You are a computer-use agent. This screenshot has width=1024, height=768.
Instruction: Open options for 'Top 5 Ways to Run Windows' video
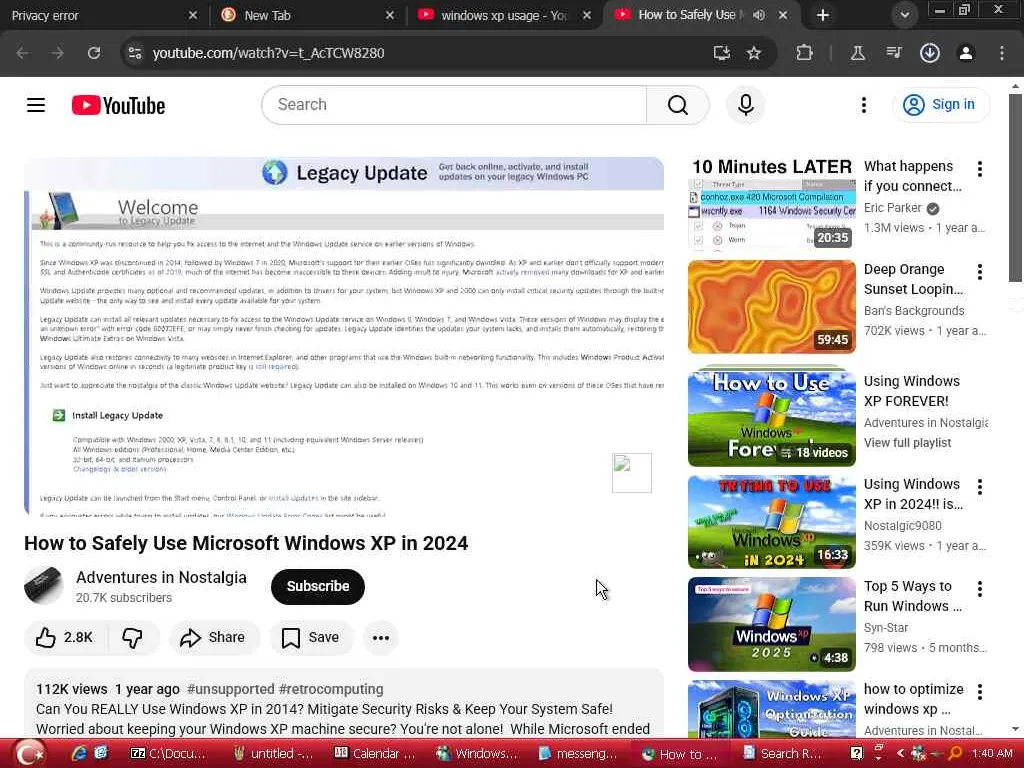click(980, 589)
